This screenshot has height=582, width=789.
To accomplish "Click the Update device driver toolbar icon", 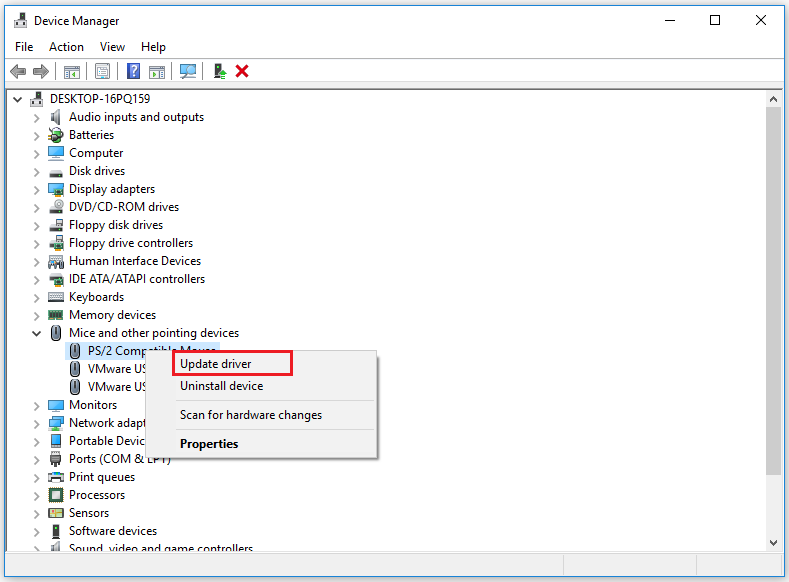I will pyautogui.click(x=219, y=71).
